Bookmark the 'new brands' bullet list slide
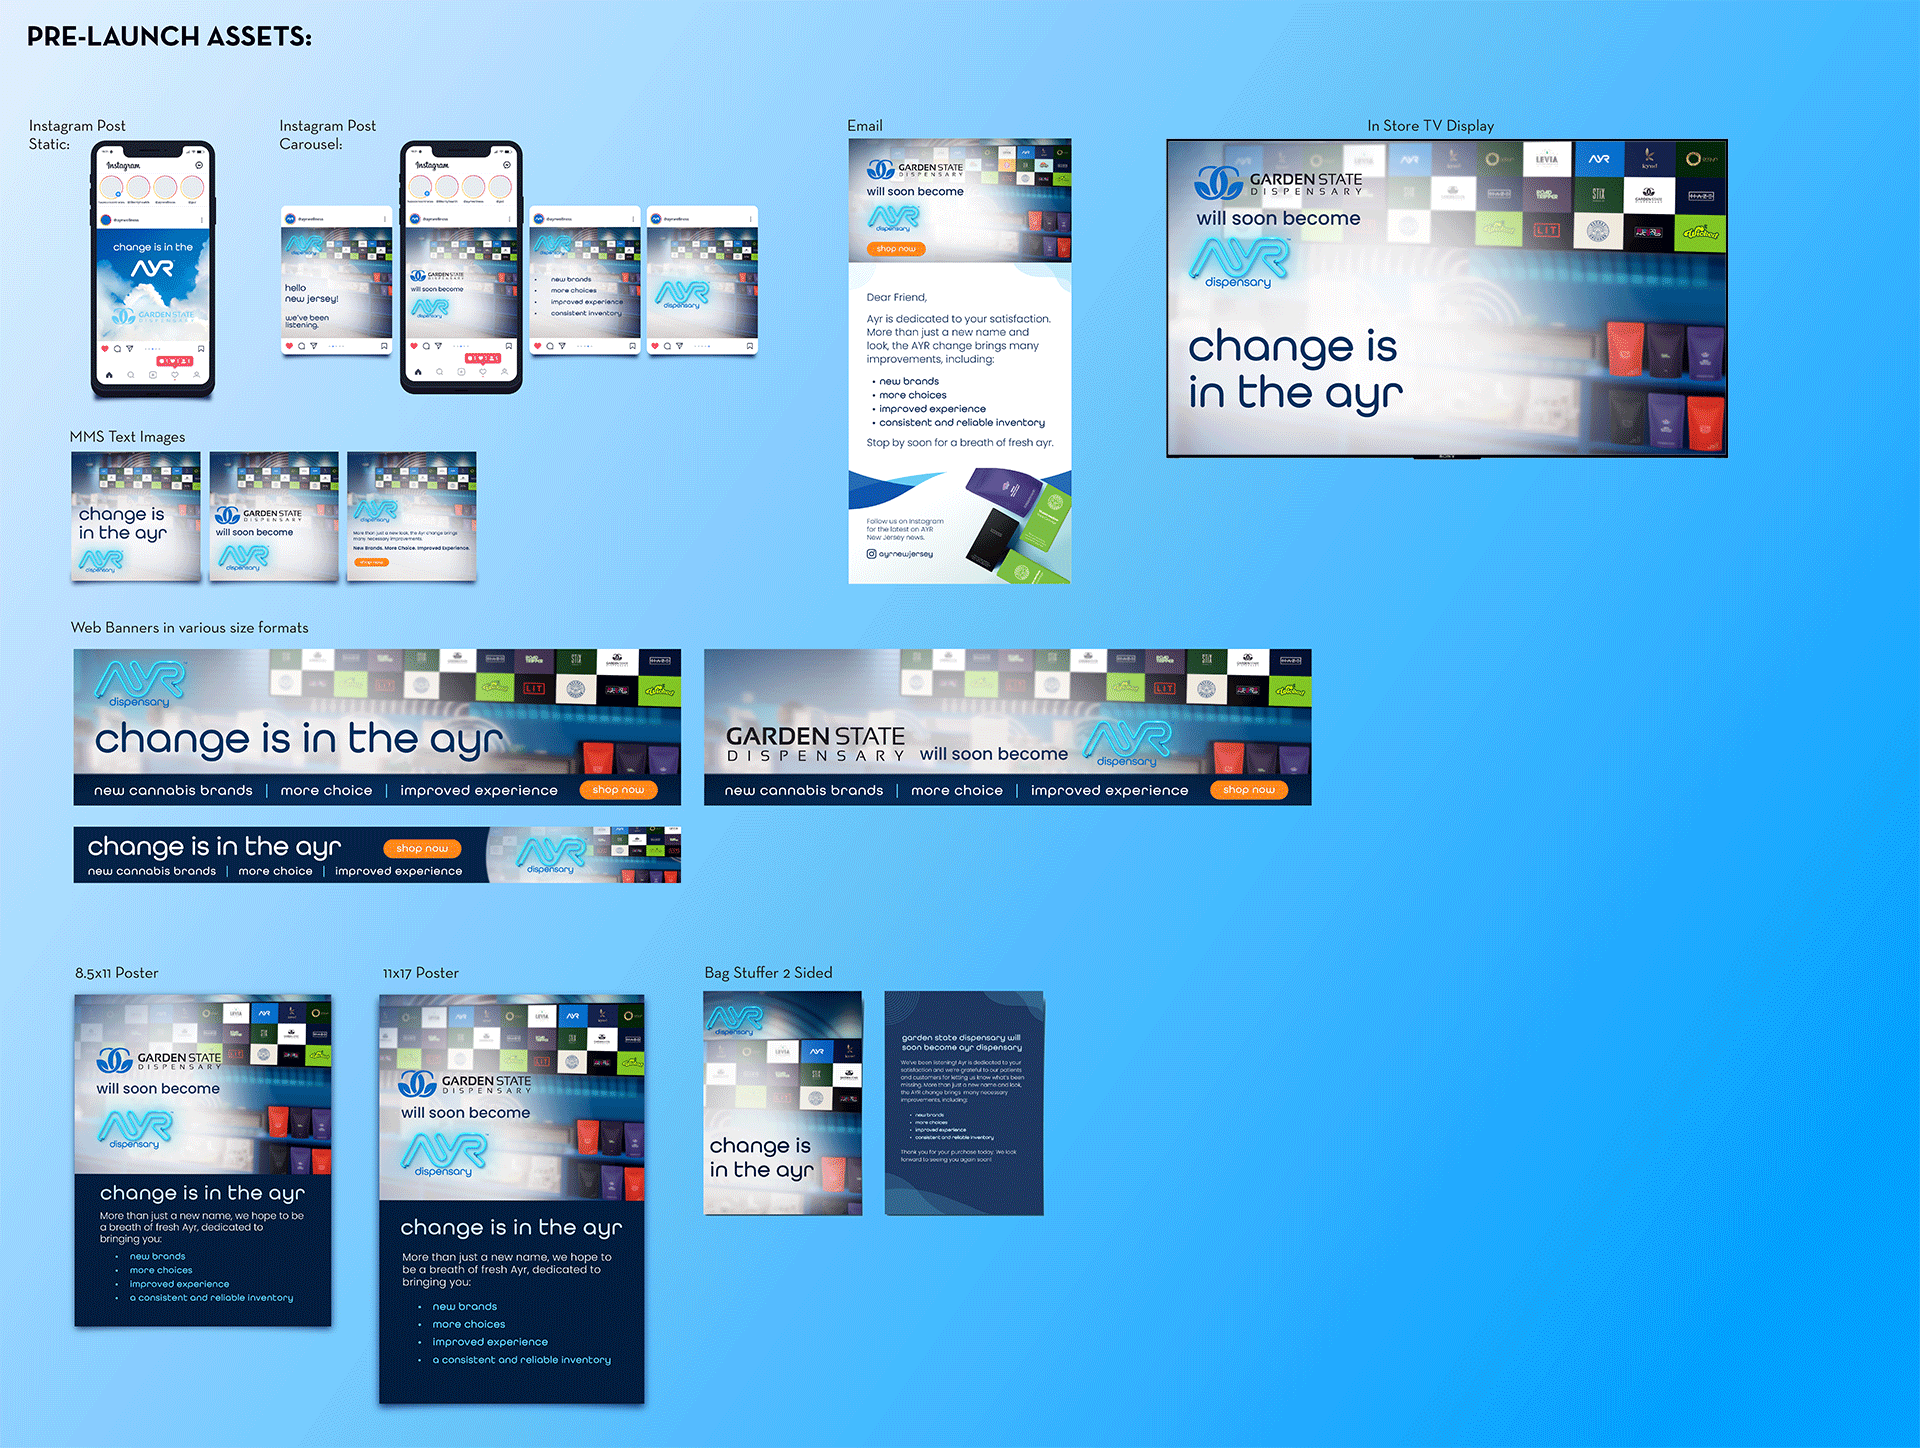Image resolution: width=1920 pixels, height=1448 pixels. click(x=633, y=346)
